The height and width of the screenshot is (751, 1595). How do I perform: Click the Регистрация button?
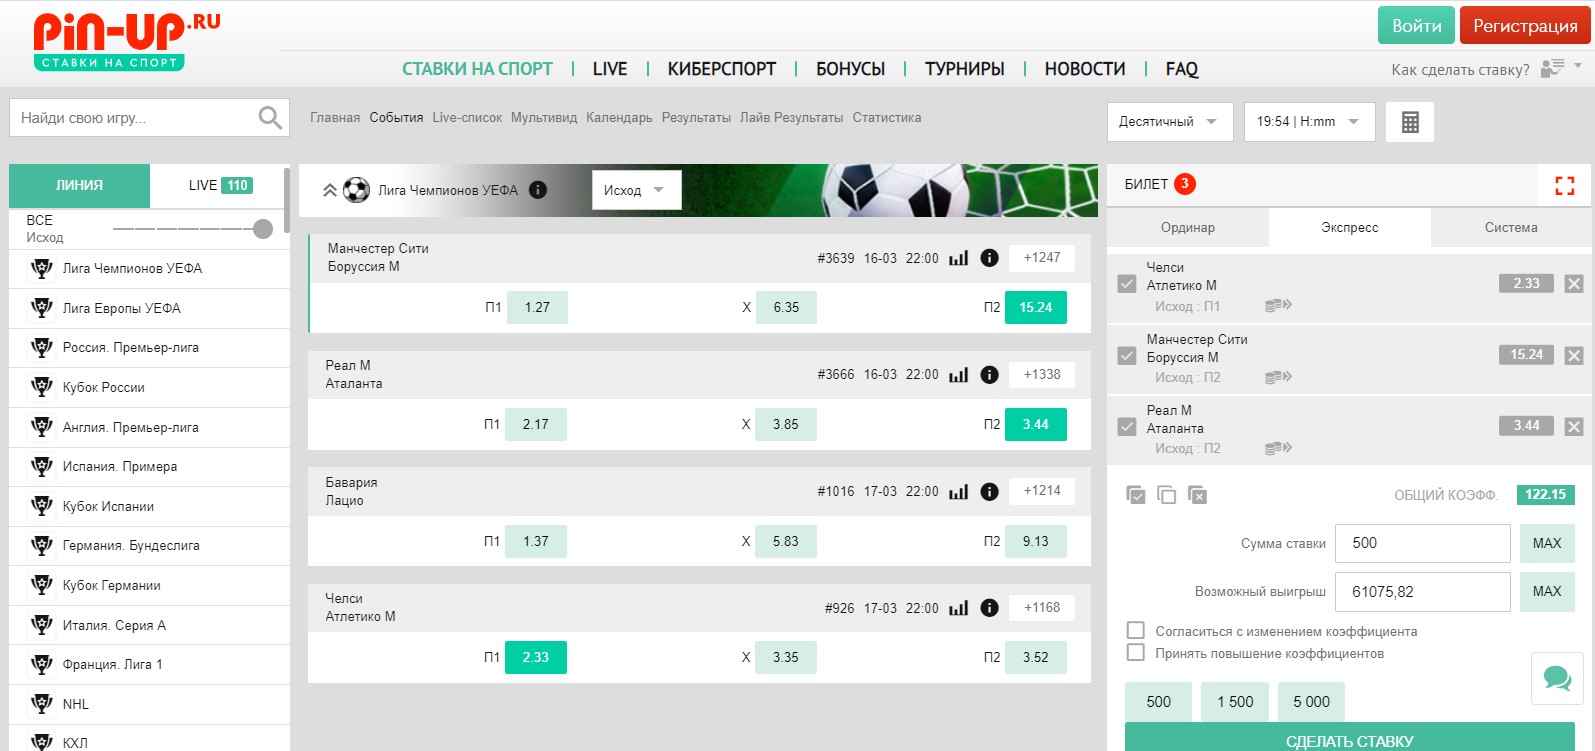[x=1525, y=26]
